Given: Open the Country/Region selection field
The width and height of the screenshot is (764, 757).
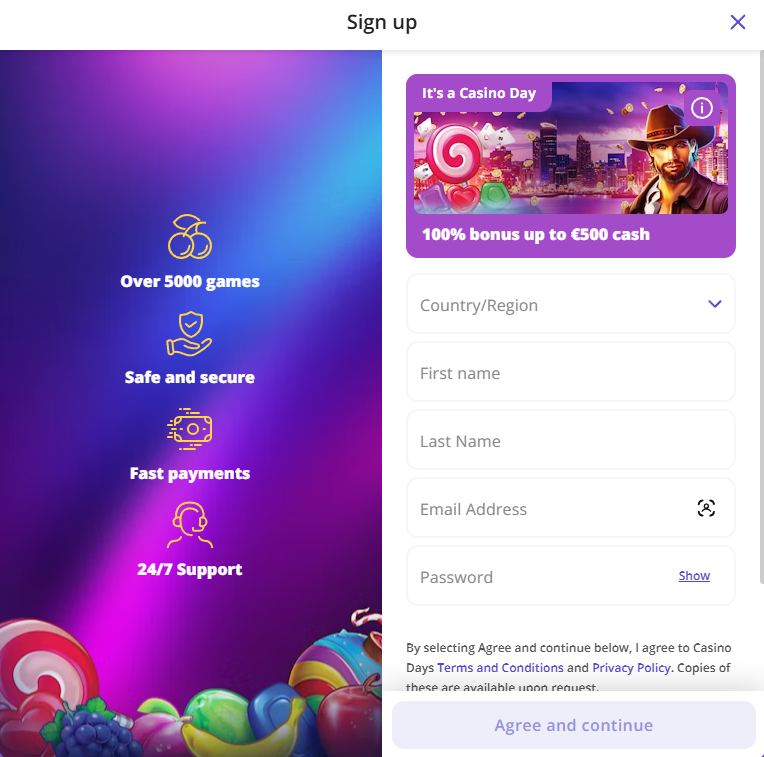Looking at the screenshot, I should click(571, 303).
